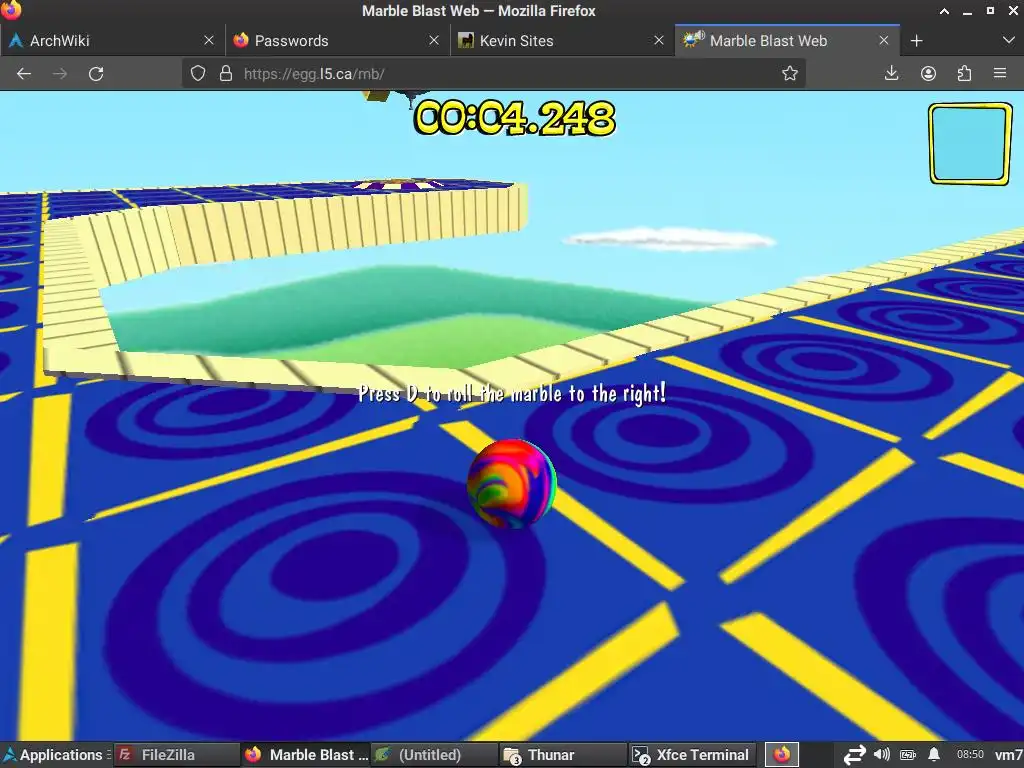Click the 08:50 panel clock
Image resolution: width=1024 pixels, height=768 pixels.
pyautogui.click(x=970, y=754)
